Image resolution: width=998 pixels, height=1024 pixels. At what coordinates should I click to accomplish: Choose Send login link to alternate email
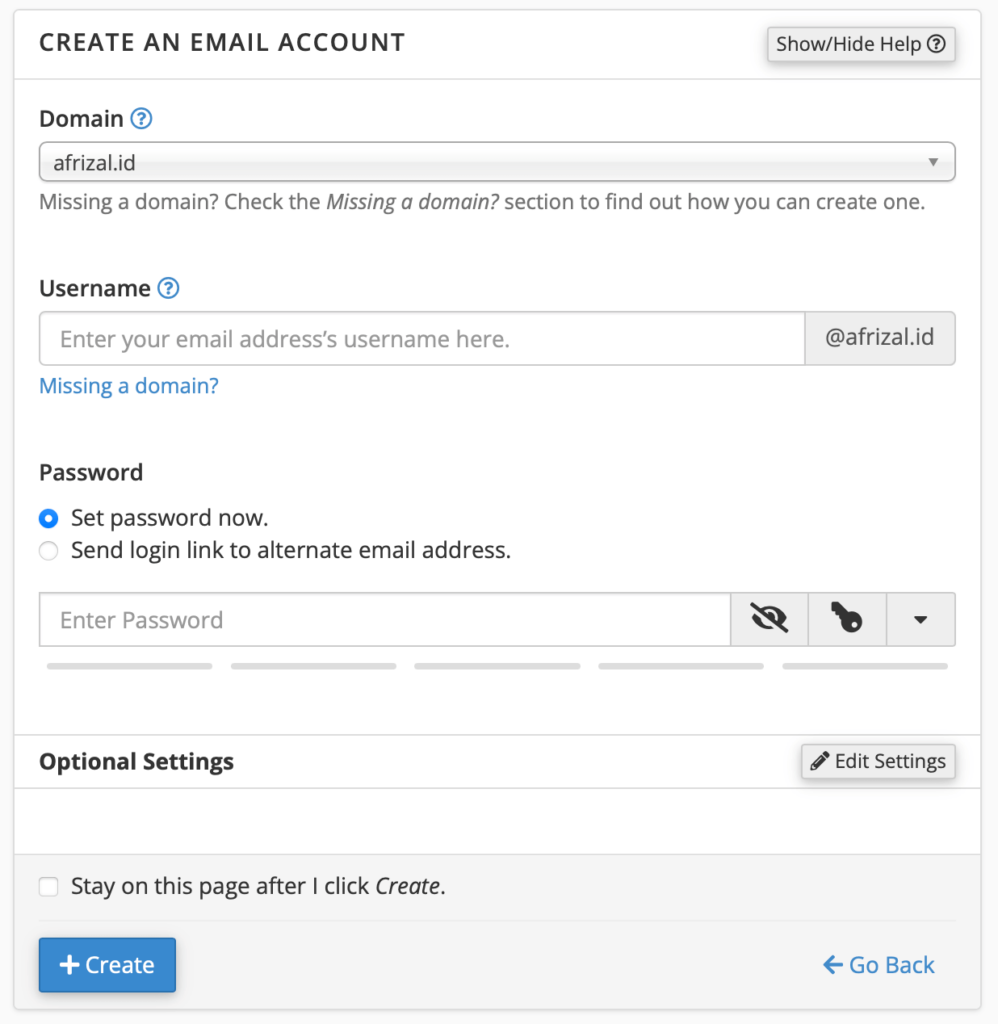48,551
